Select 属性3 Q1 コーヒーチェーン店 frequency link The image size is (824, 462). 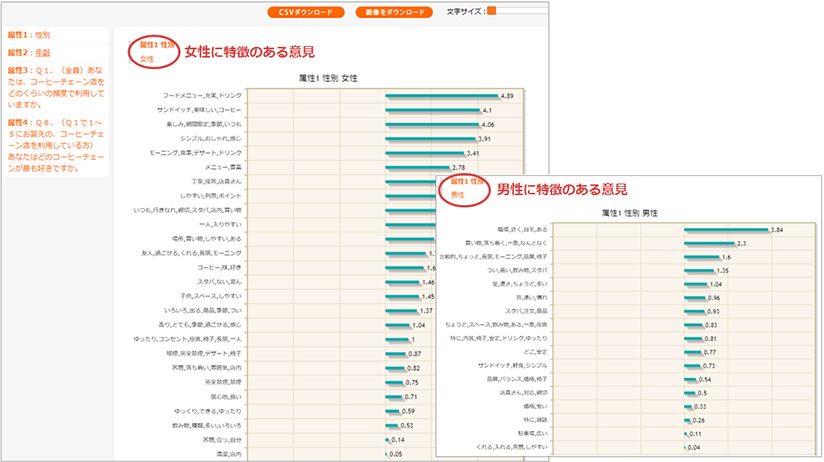pyautogui.click(x=56, y=87)
